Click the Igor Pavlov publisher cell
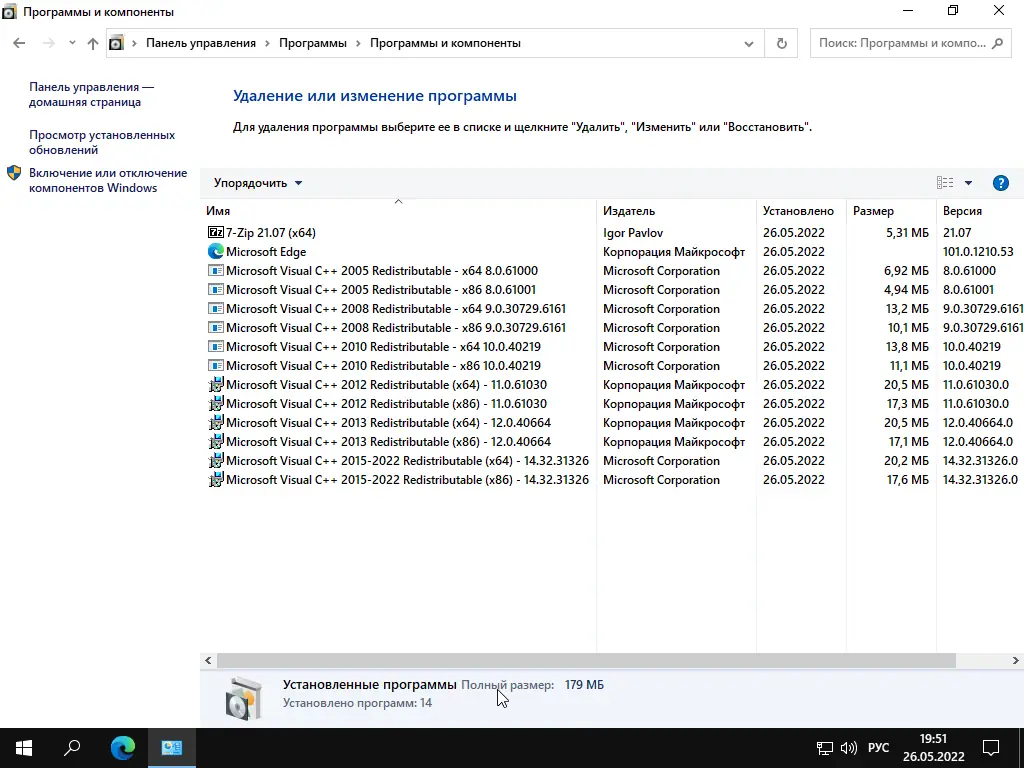Screen dimensions: 1024x768 coord(633,232)
